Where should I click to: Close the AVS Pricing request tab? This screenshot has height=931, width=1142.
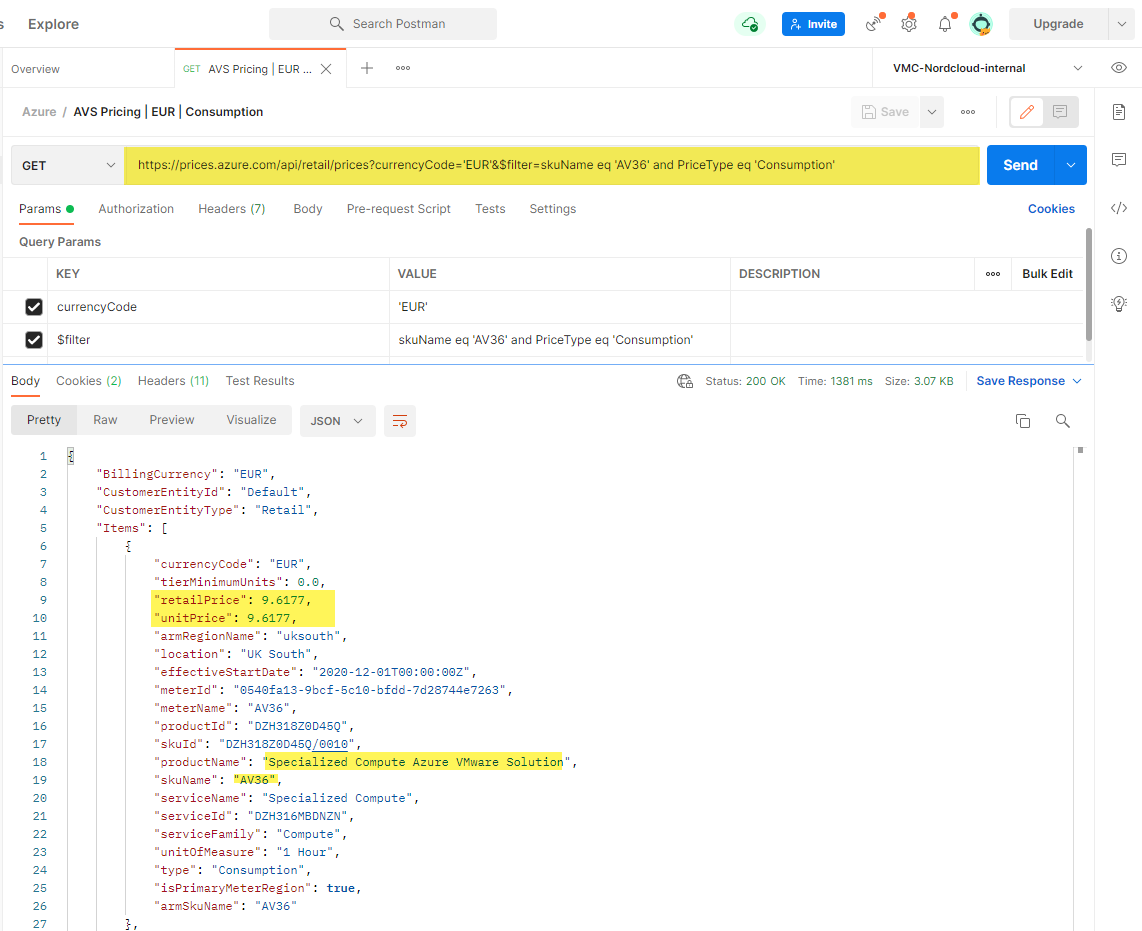pyautogui.click(x=326, y=69)
